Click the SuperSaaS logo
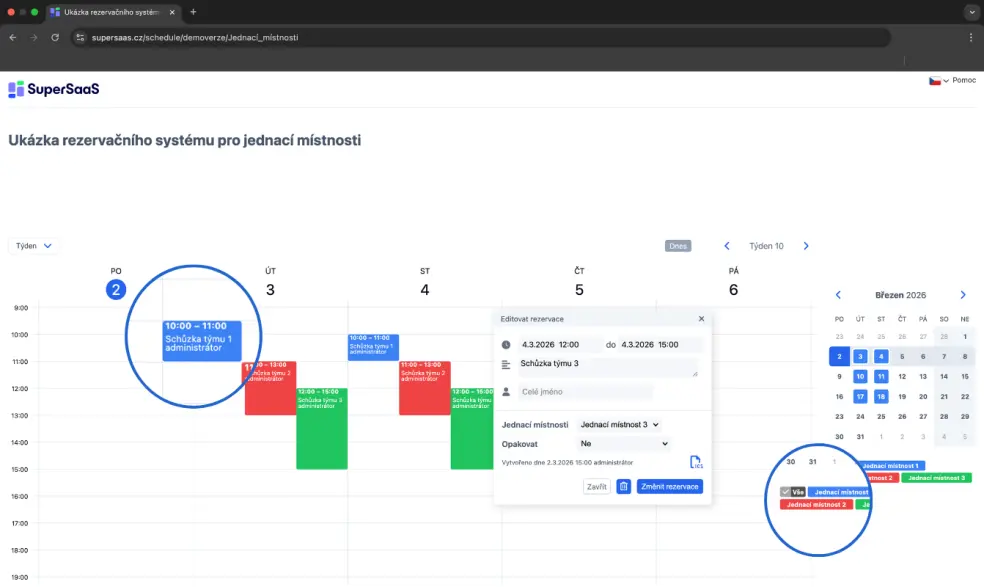This screenshot has height=587, width=984. click(54, 89)
